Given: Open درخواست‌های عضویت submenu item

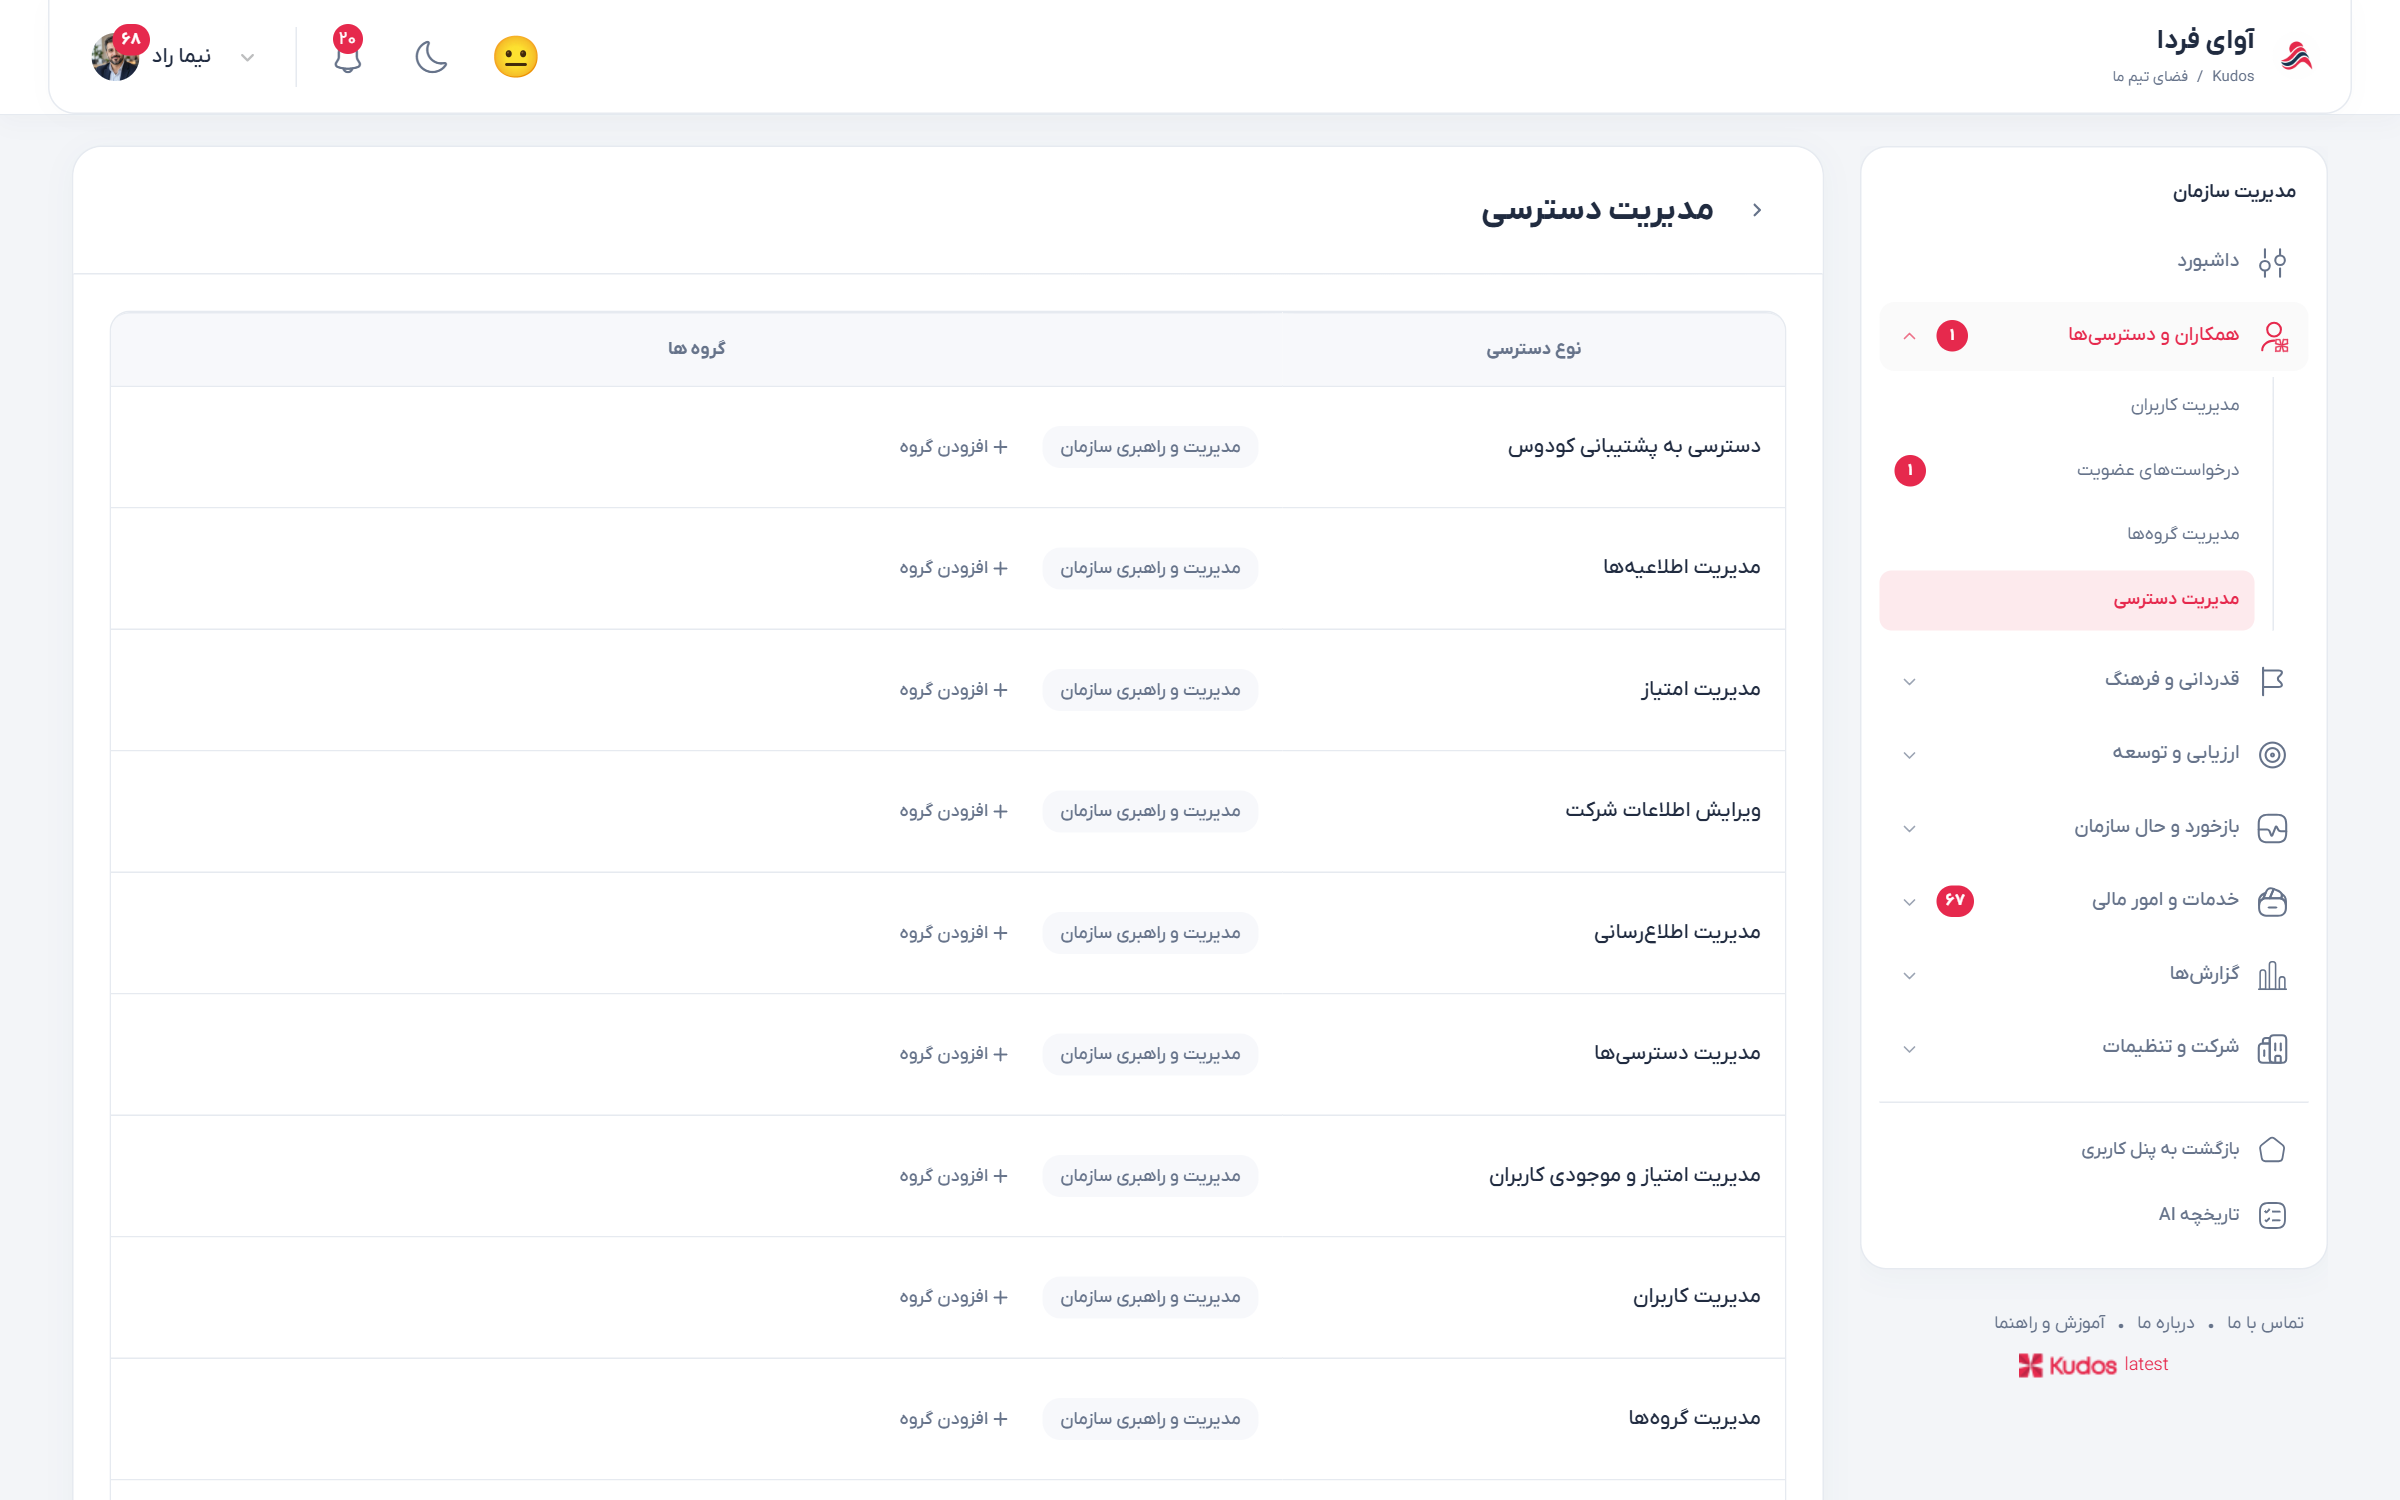Looking at the screenshot, I should pos(2157,470).
